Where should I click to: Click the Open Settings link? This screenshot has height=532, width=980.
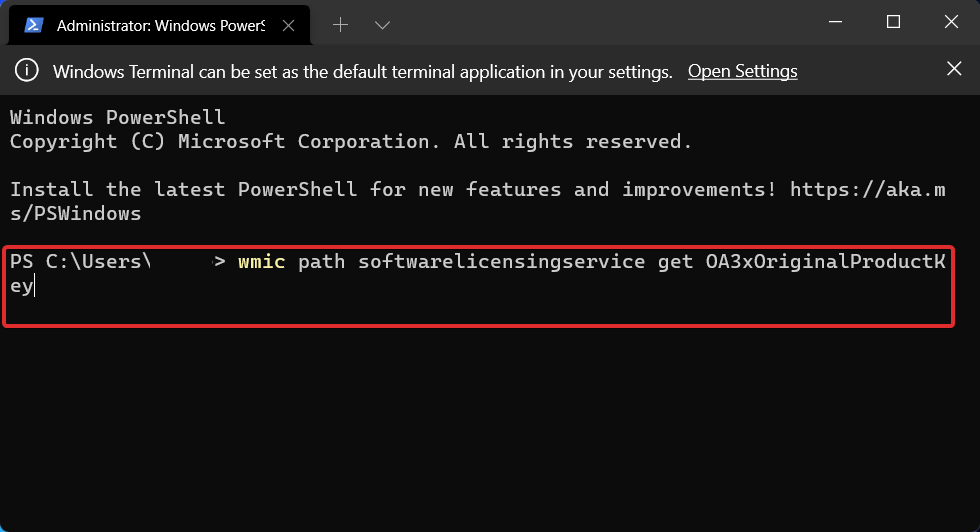point(742,71)
